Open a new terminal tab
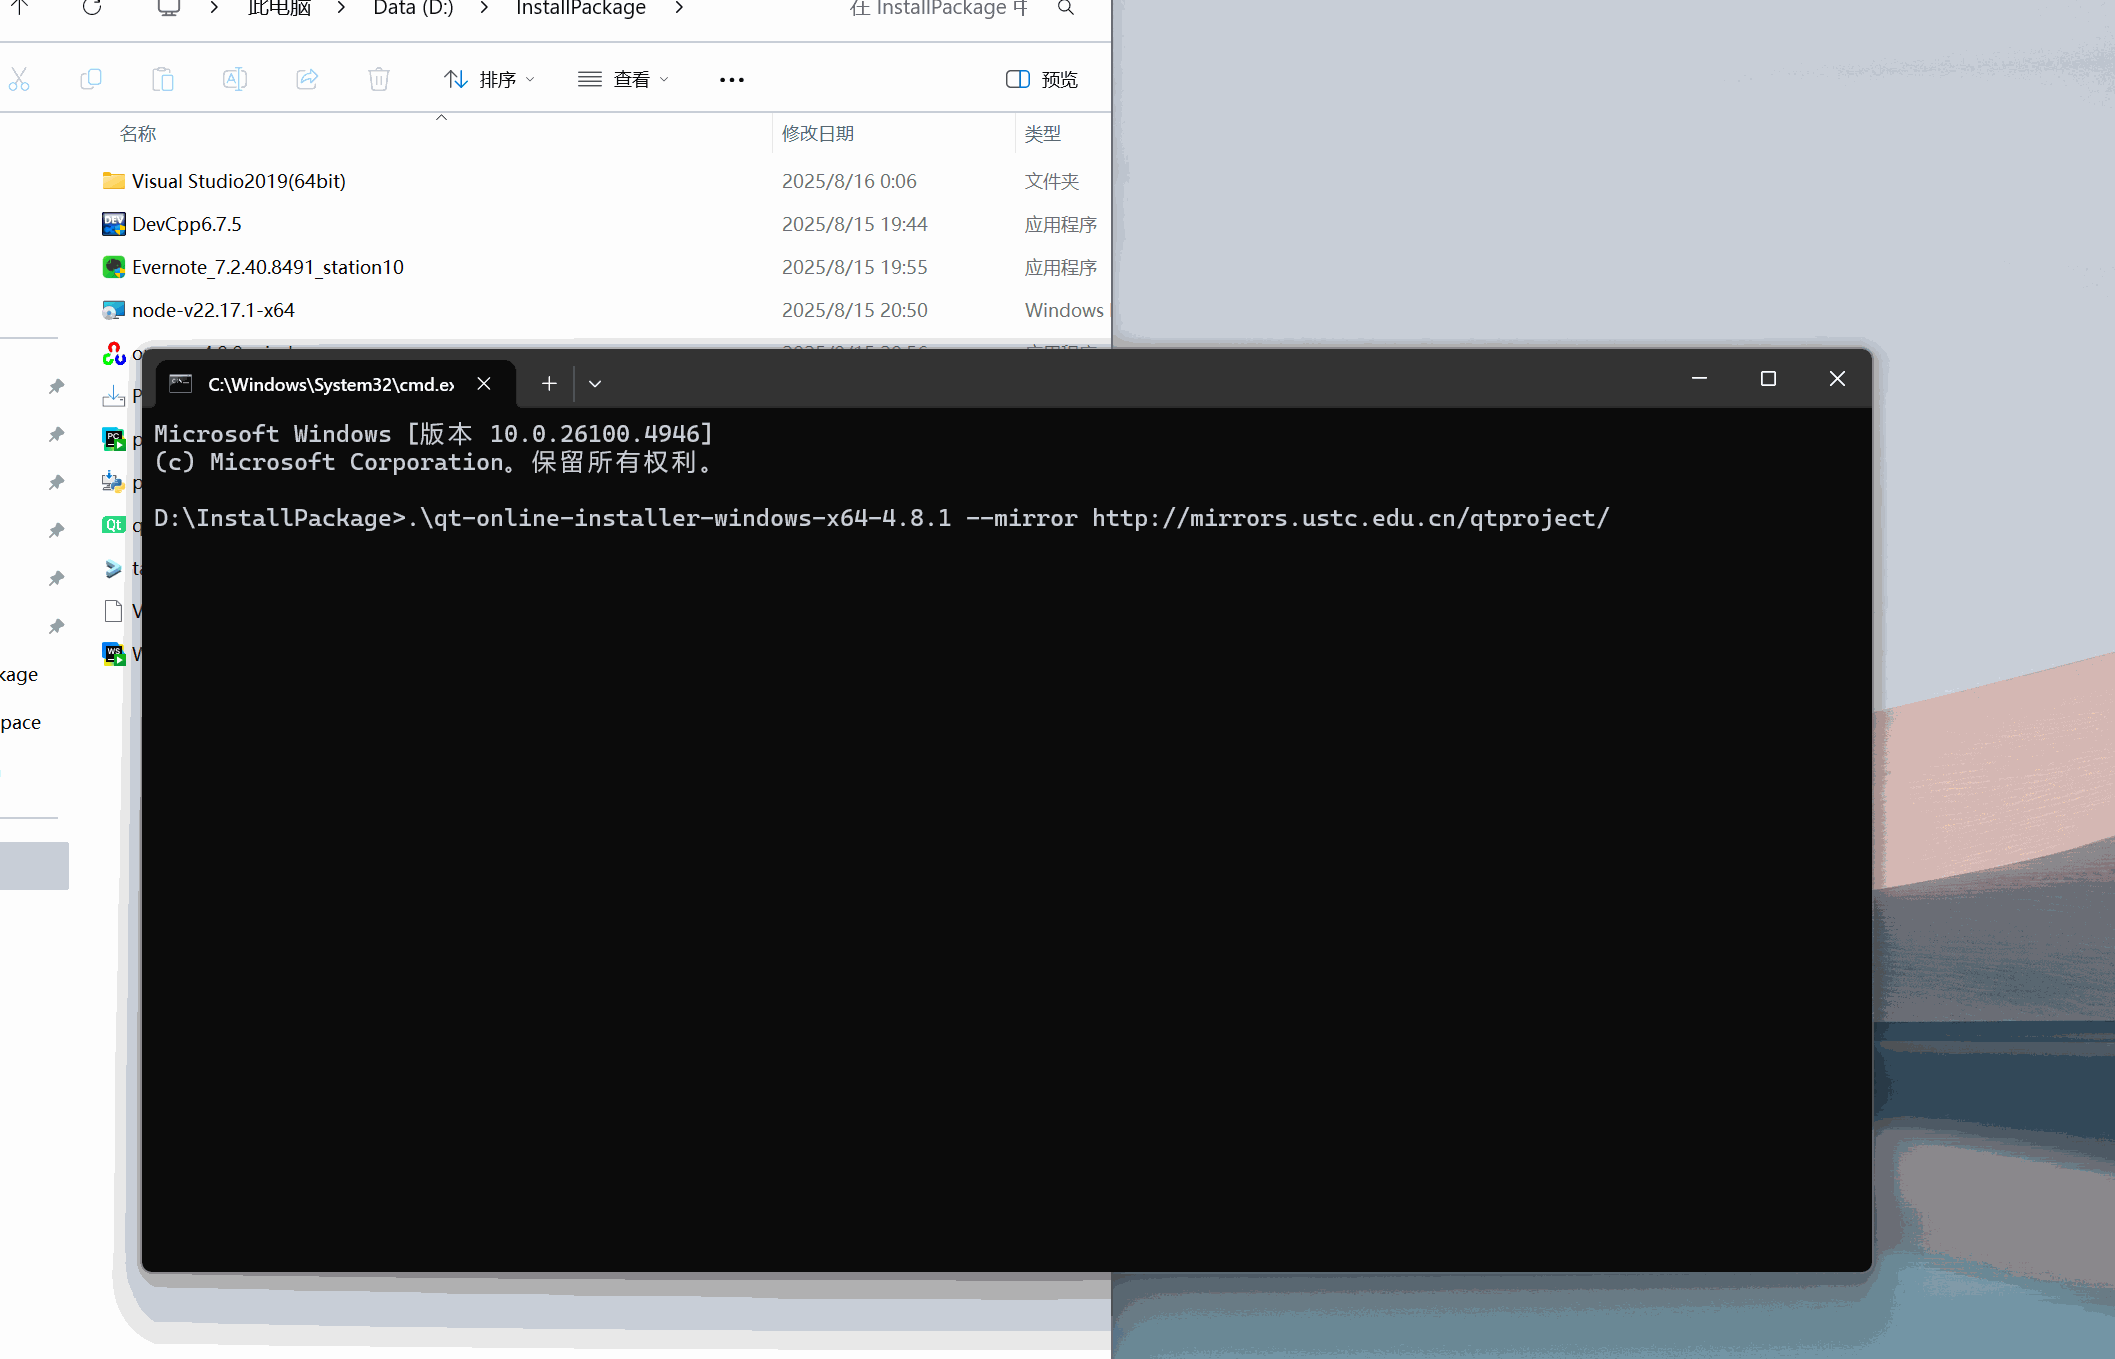 pos(549,384)
